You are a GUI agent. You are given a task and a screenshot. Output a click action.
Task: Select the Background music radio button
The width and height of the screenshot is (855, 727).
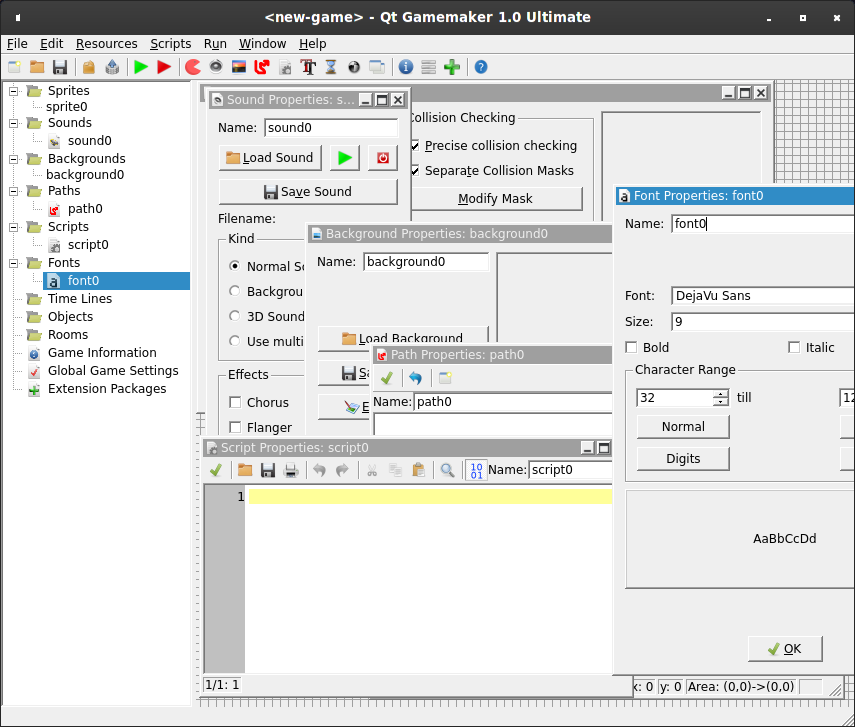point(234,291)
